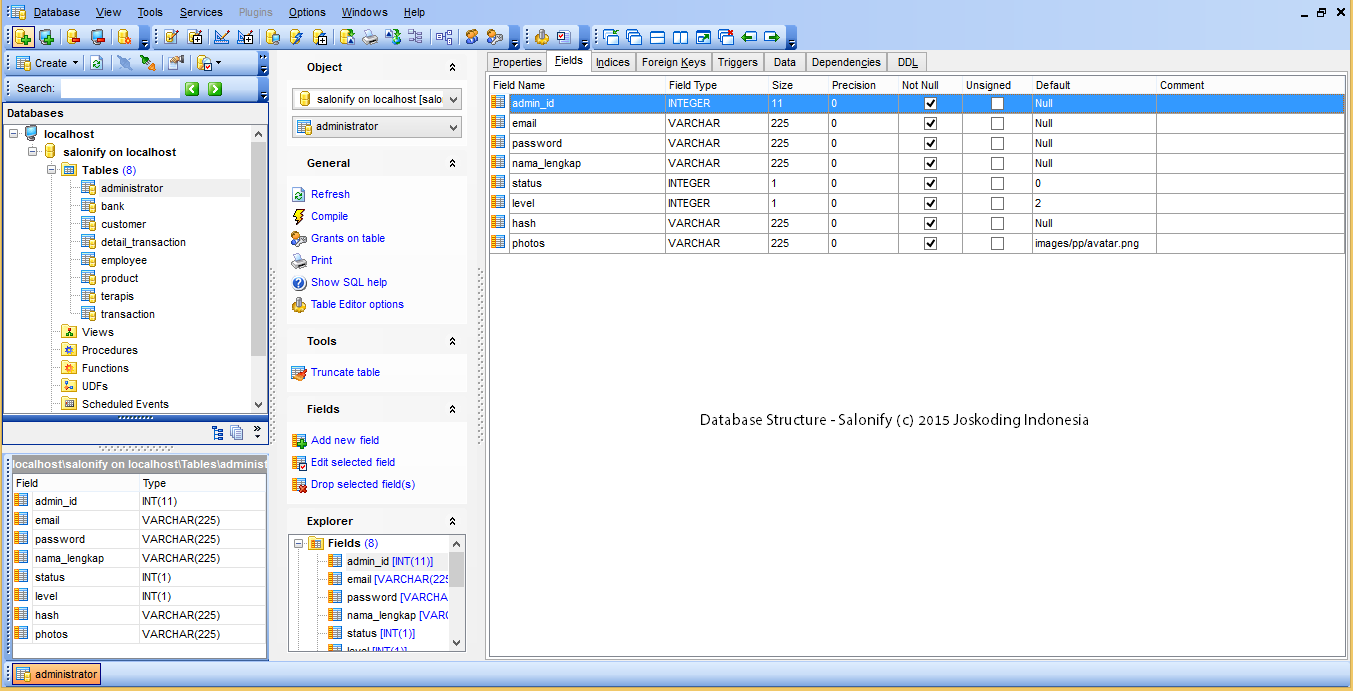Collapse the localhost tree node
Viewport: 1353px width, 691px height.
pos(14,134)
